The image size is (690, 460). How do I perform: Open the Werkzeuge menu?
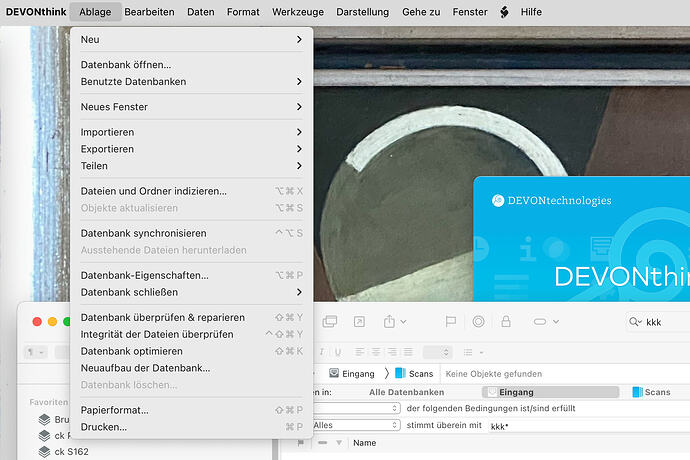pyautogui.click(x=298, y=12)
